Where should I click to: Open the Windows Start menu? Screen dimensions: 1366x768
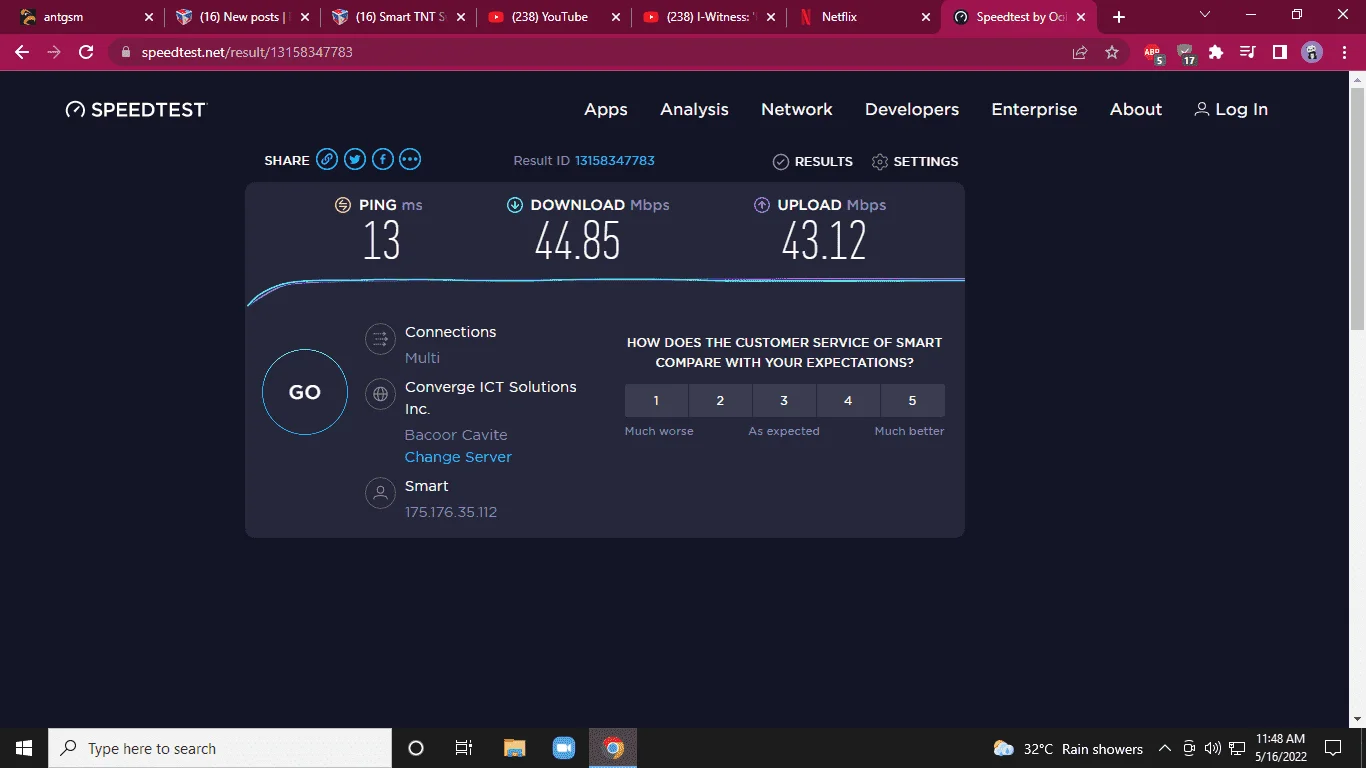pos(24,748)
